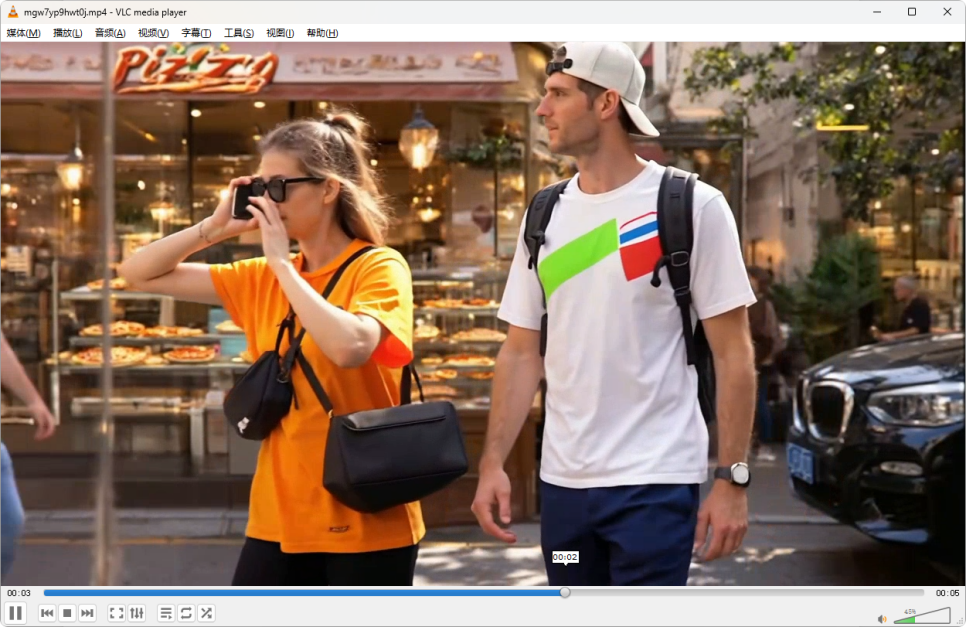Show the playlist

166,613
